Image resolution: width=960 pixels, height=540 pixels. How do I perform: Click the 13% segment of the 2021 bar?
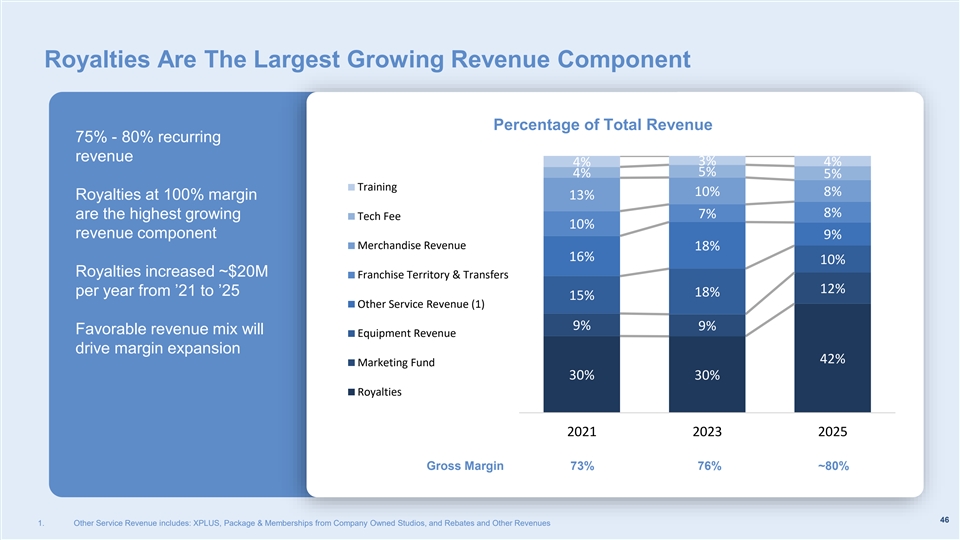click(581, 194)
